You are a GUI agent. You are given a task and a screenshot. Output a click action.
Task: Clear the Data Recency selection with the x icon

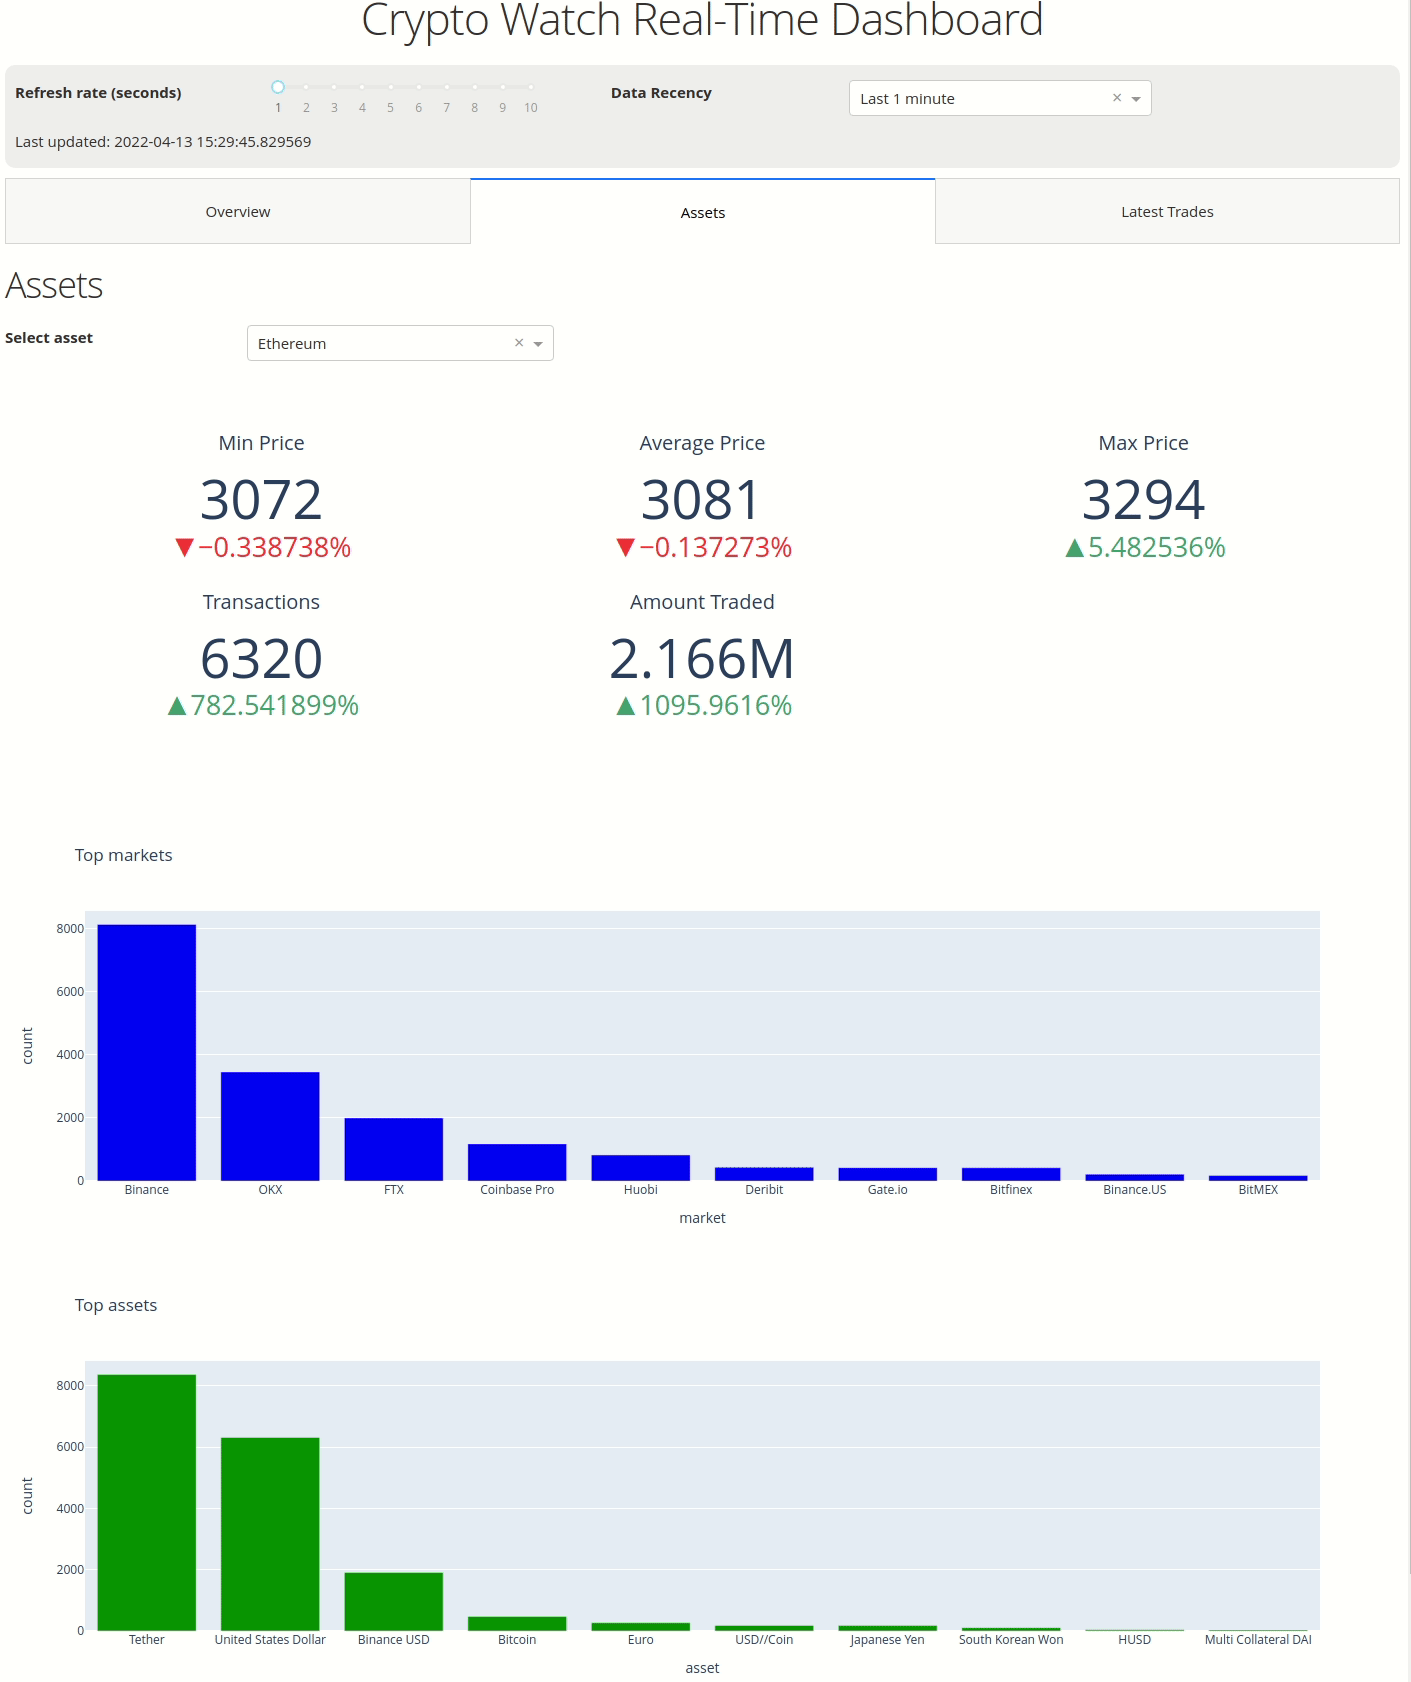tap(1116, 98)
